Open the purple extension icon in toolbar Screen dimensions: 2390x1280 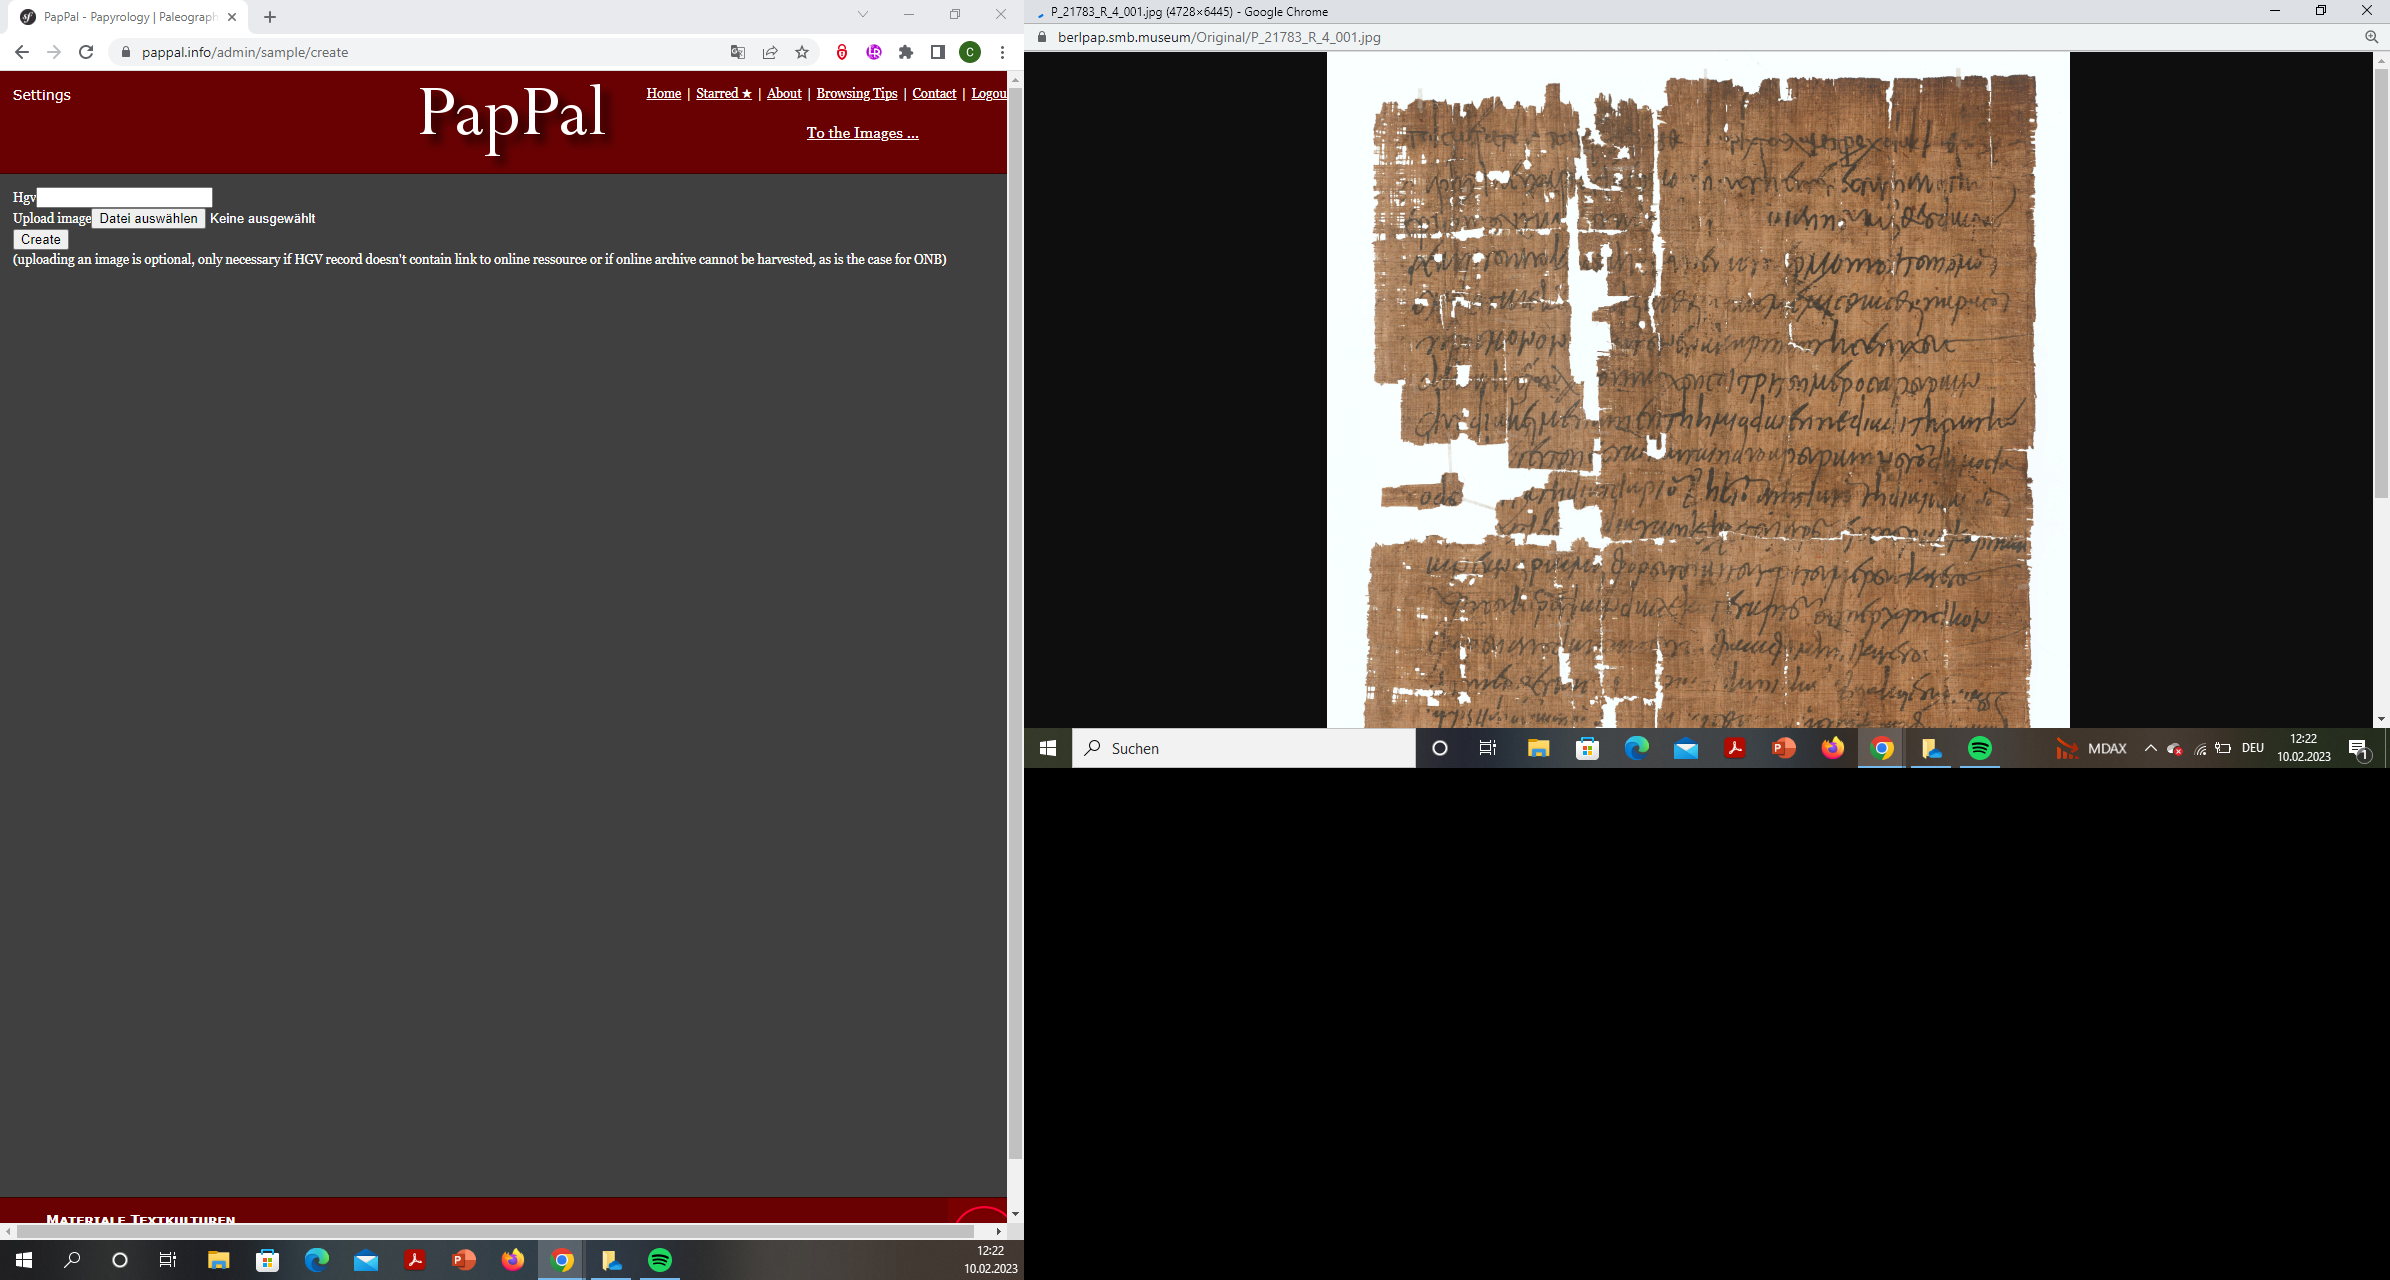tap(874, 52)
